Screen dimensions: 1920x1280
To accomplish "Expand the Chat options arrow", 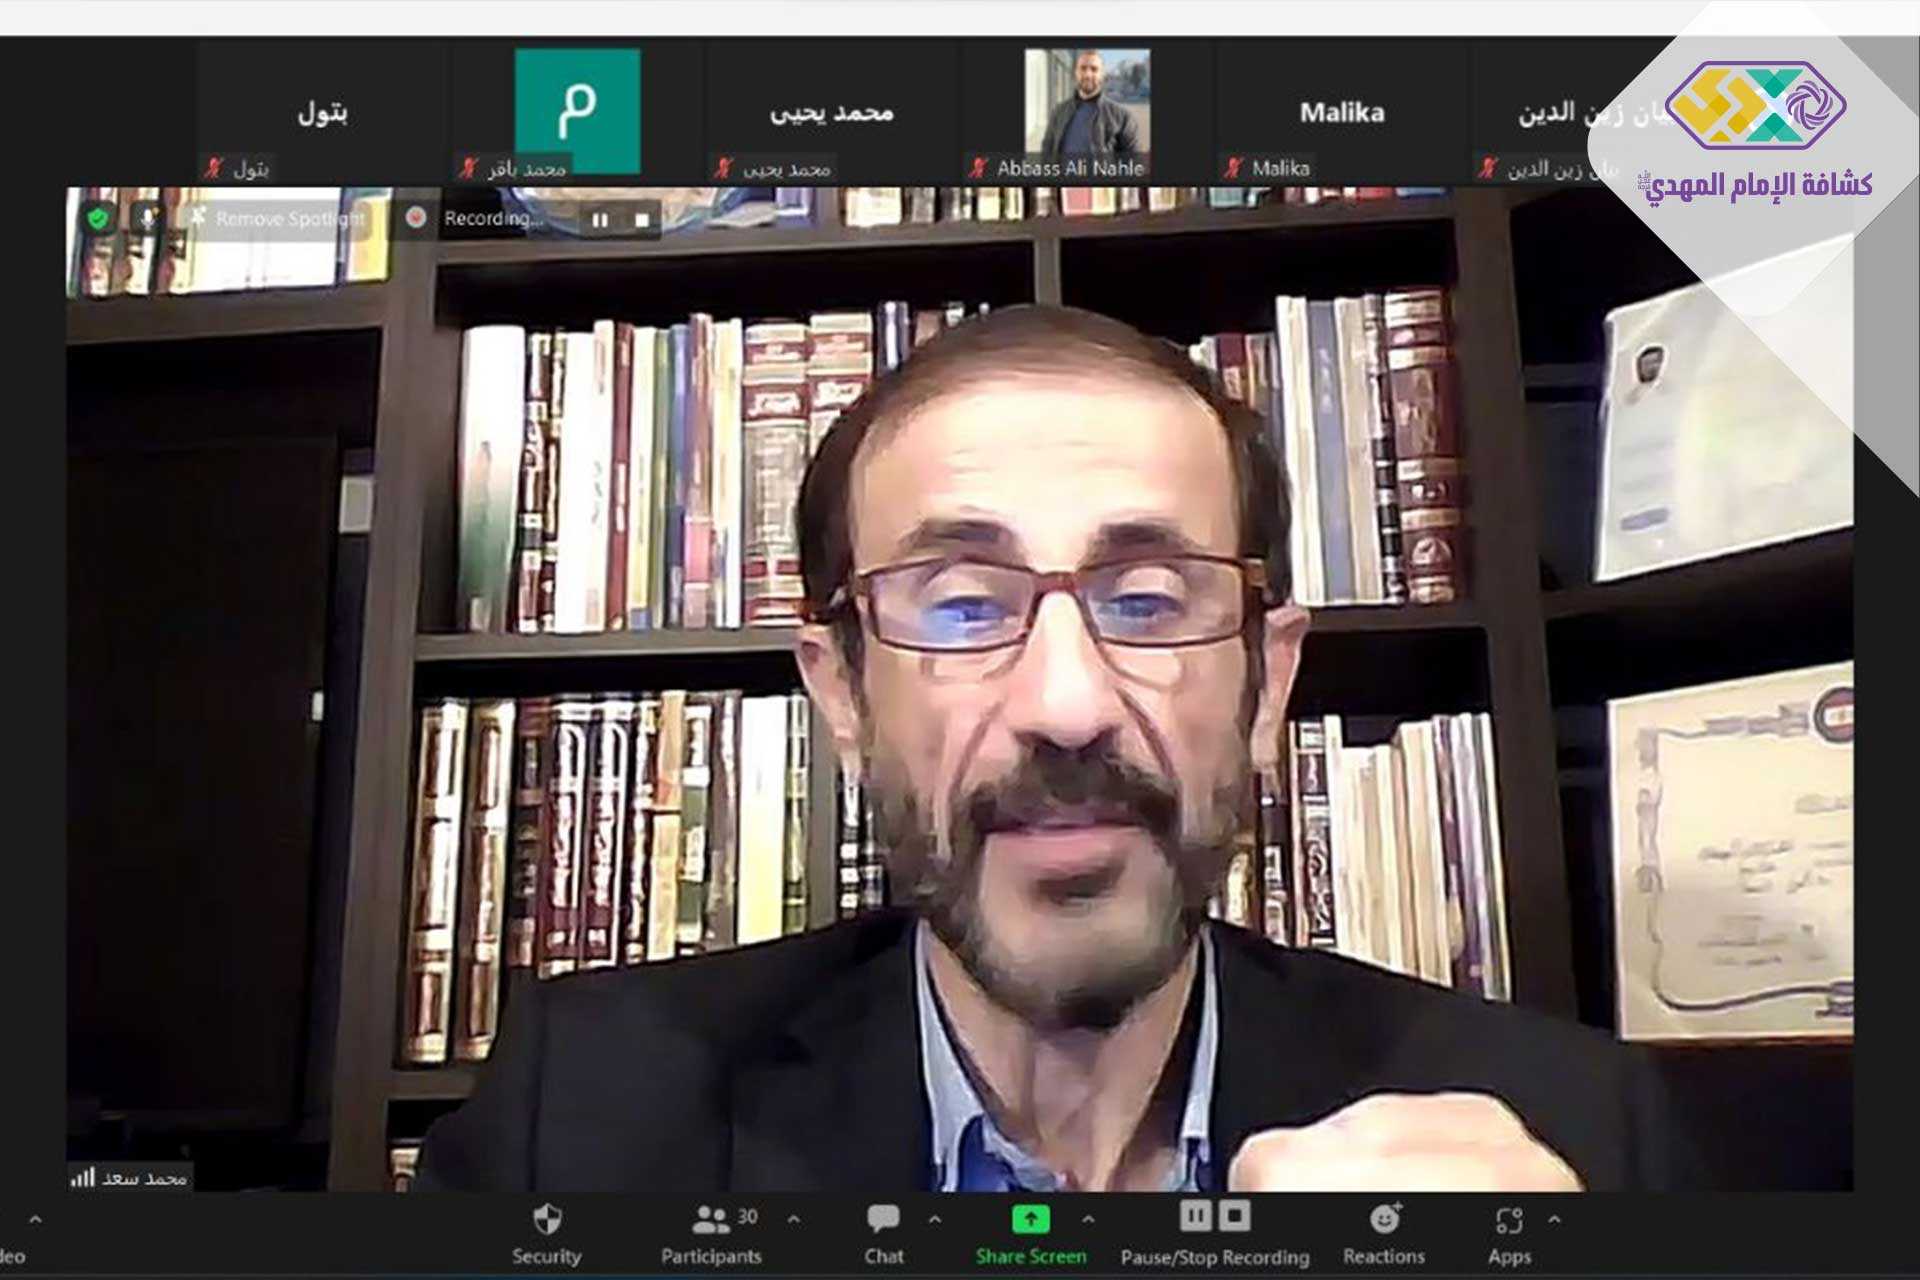I will click(x=935, y=1219).
